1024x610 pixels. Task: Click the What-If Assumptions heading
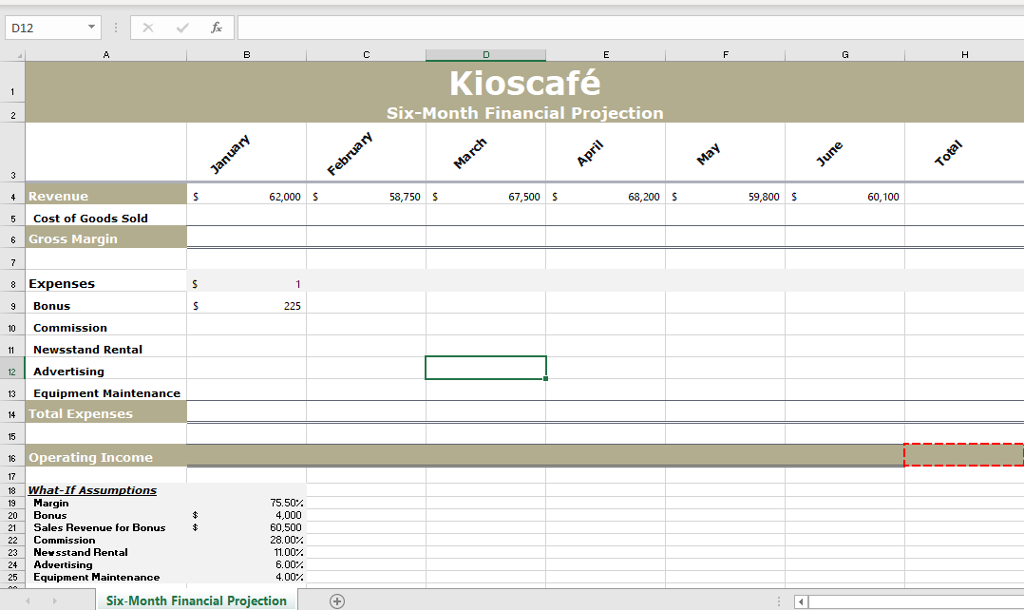click(x=92, y=490)
